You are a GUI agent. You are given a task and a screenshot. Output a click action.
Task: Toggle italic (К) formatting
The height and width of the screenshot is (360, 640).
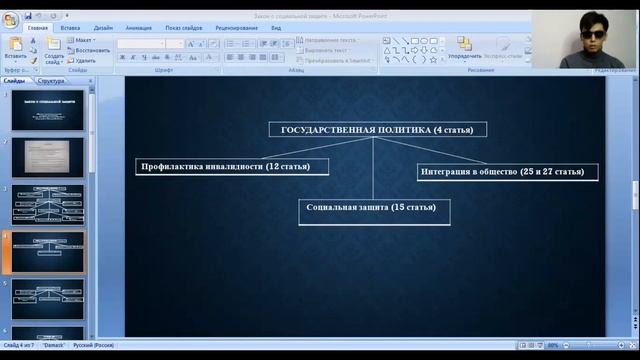pyautogui.click(x=133, y=58)
